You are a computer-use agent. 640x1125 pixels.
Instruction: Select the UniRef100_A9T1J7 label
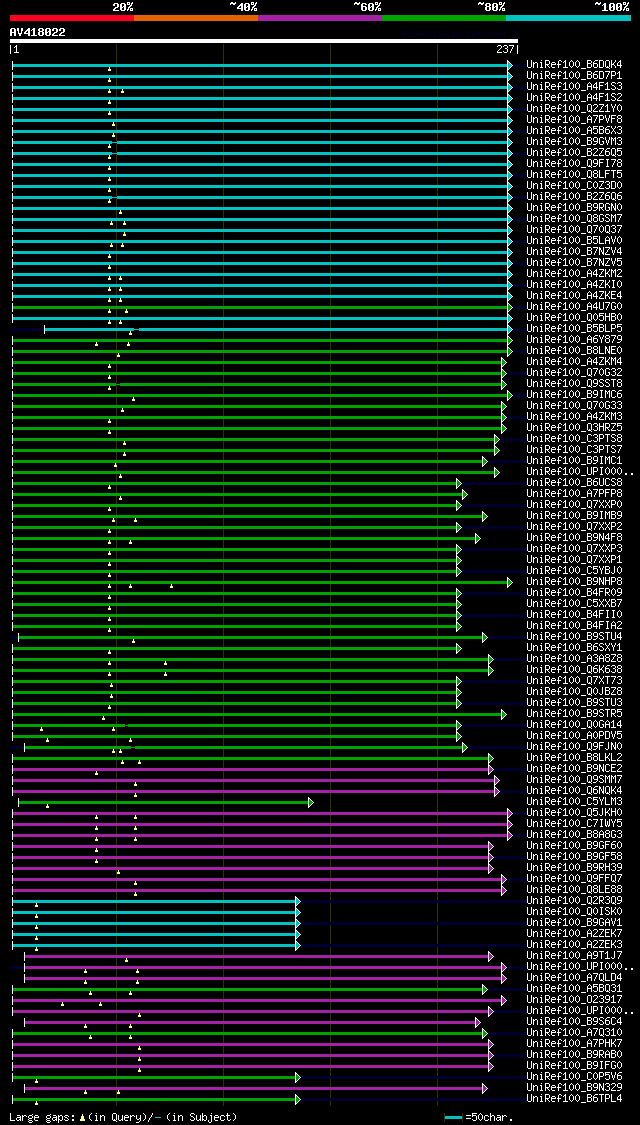[574, 956]
